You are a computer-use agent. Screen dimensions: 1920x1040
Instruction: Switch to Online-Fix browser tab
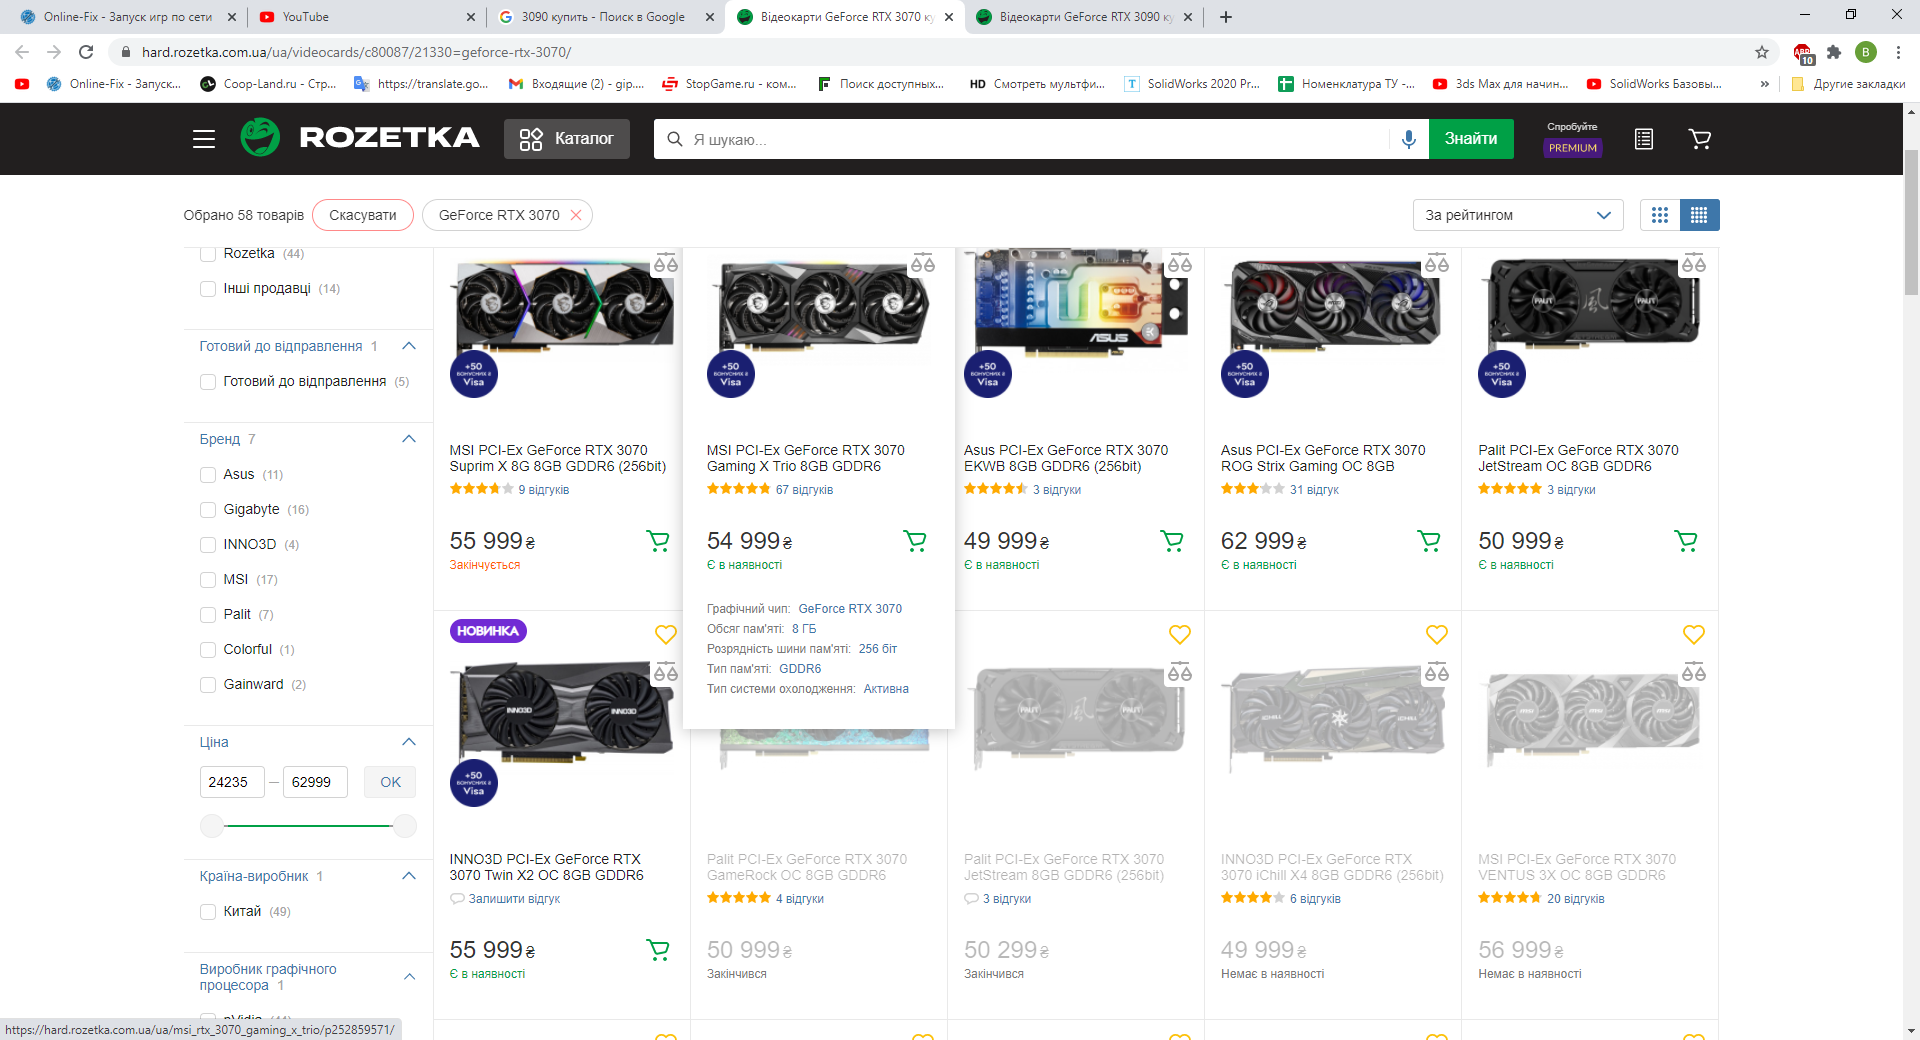[127, 17]
